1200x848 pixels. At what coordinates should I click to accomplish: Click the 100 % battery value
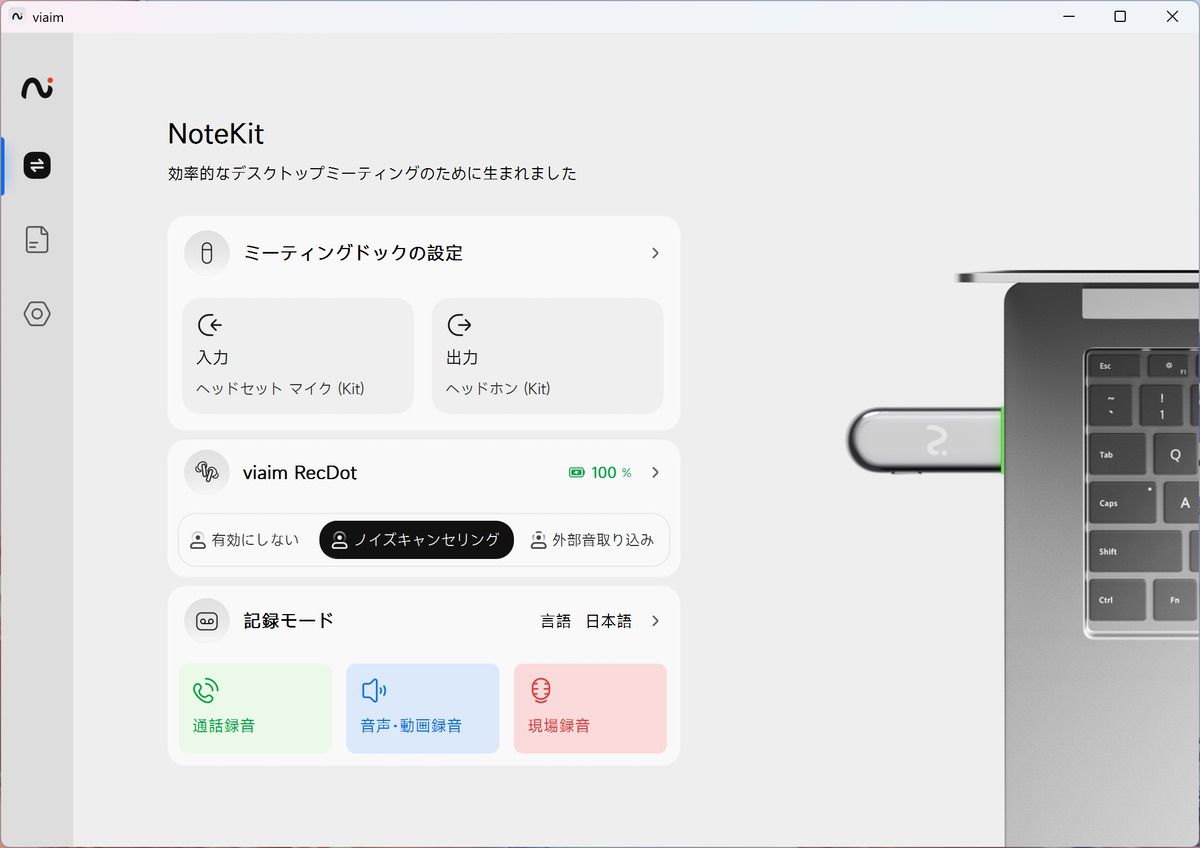point(611,473)
